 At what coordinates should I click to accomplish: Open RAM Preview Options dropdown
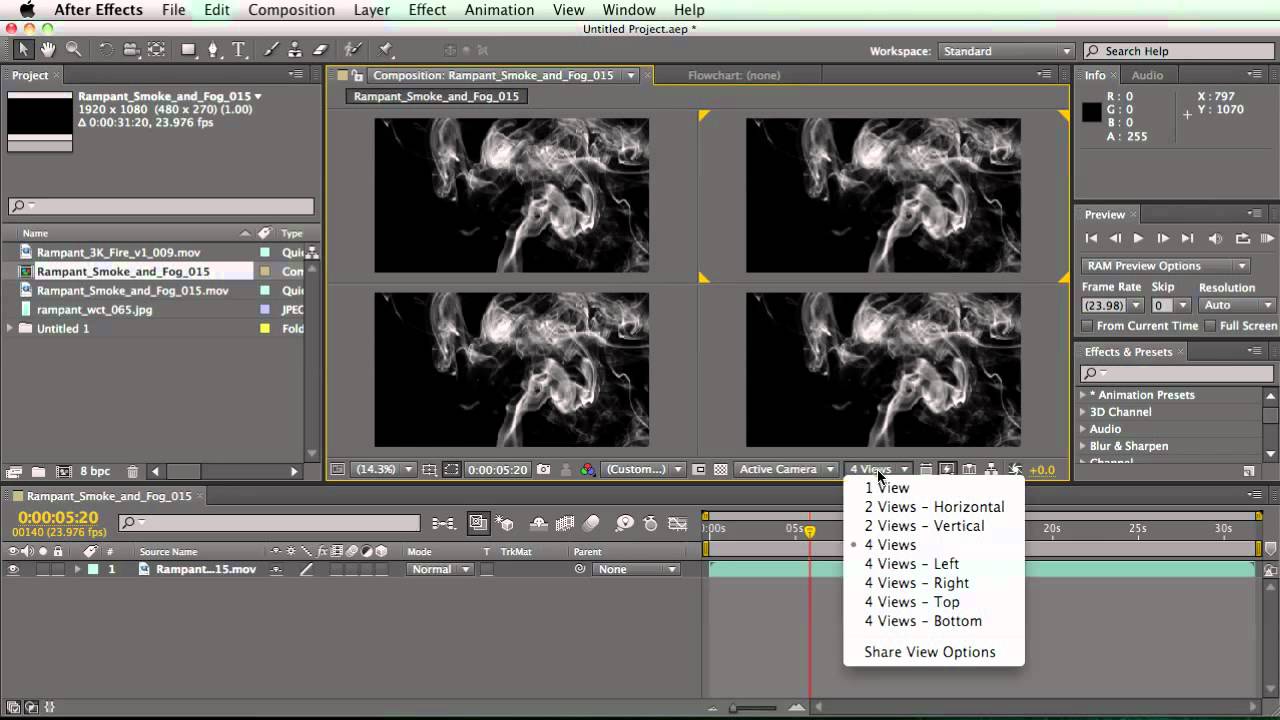[x=1166, y=266]
